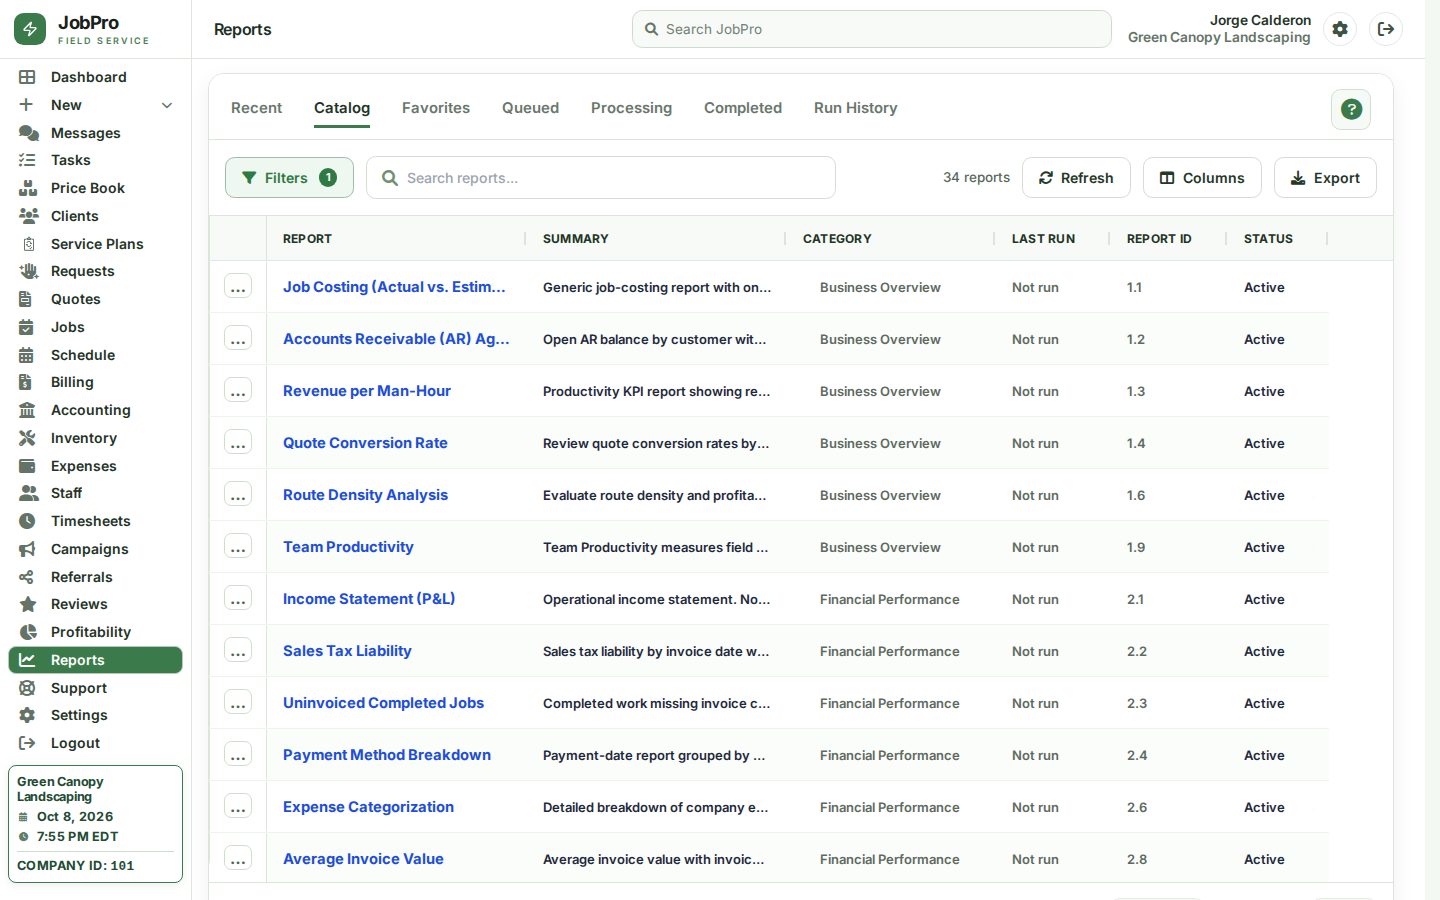
Task: Open settings gear icon in header
Action: (x=1340, y=29)
